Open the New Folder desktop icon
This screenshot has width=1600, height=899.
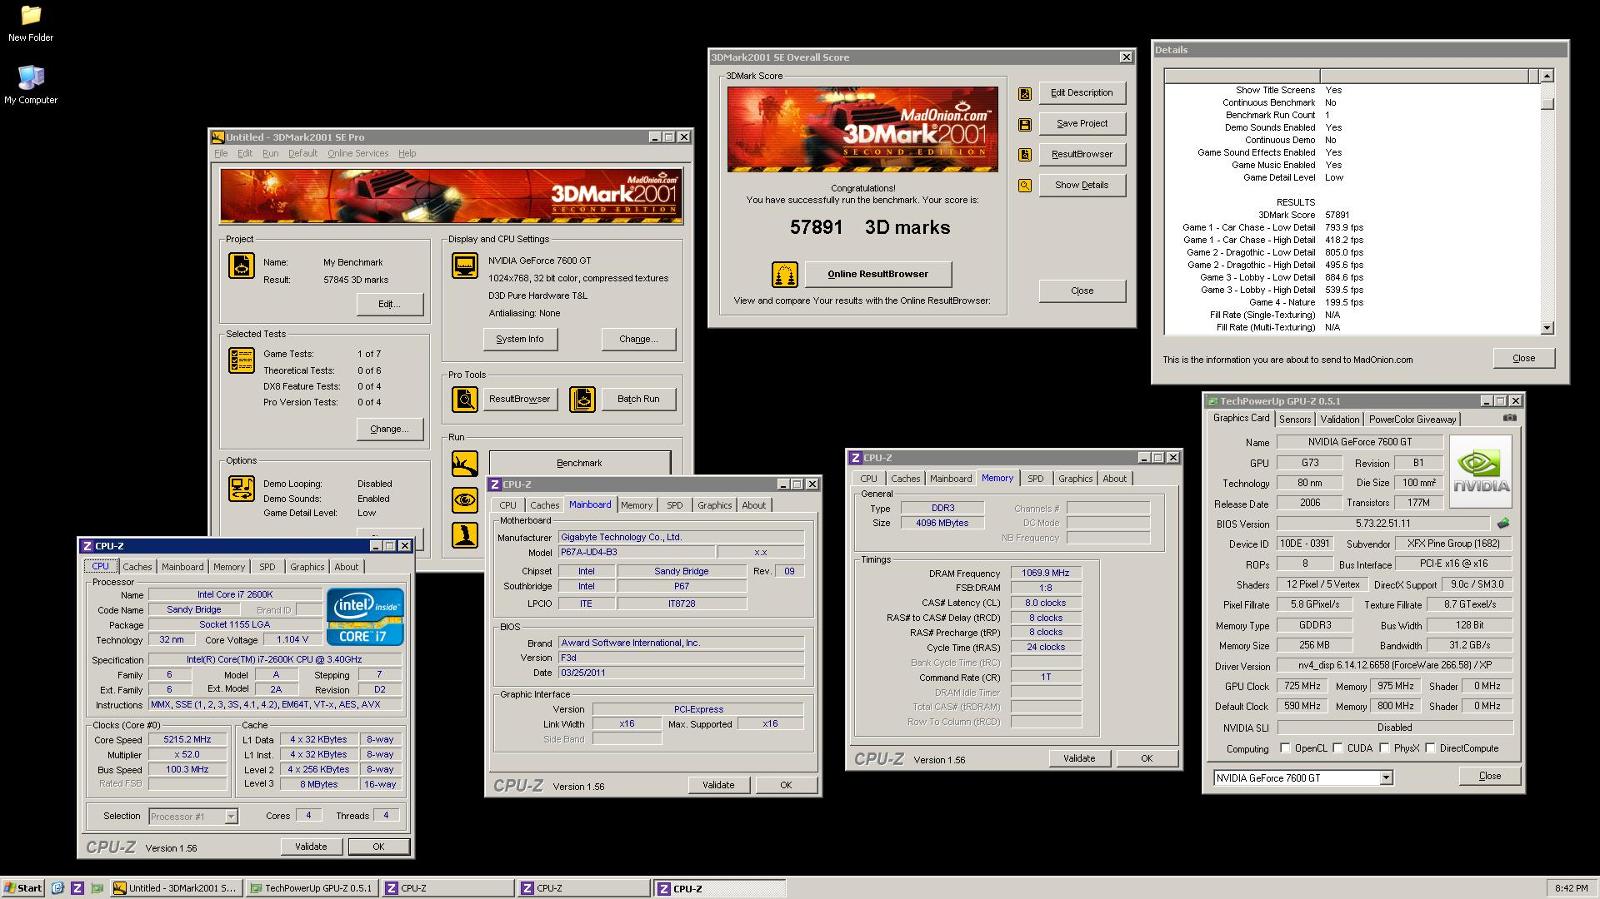[x=31, y=23]
